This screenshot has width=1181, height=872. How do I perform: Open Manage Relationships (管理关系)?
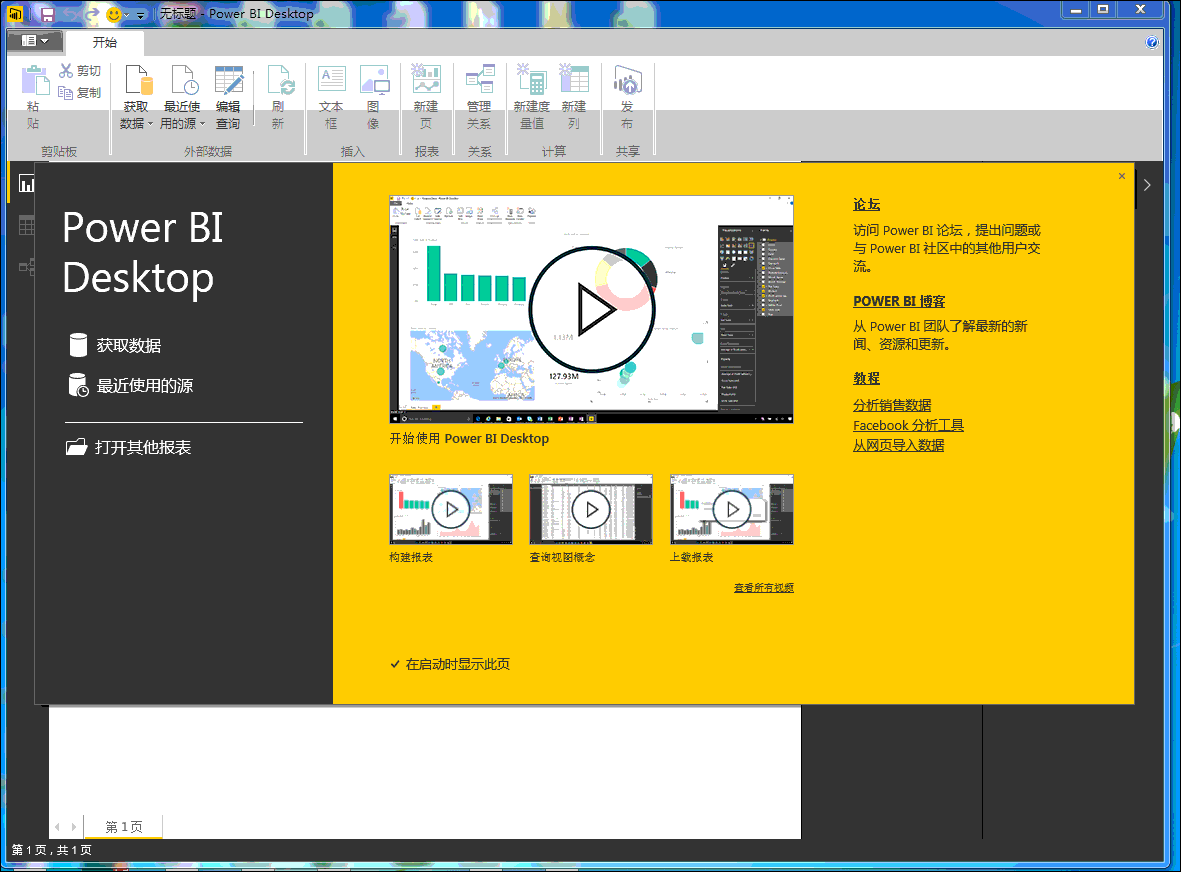pyautogui.click(x=479, y=96)
